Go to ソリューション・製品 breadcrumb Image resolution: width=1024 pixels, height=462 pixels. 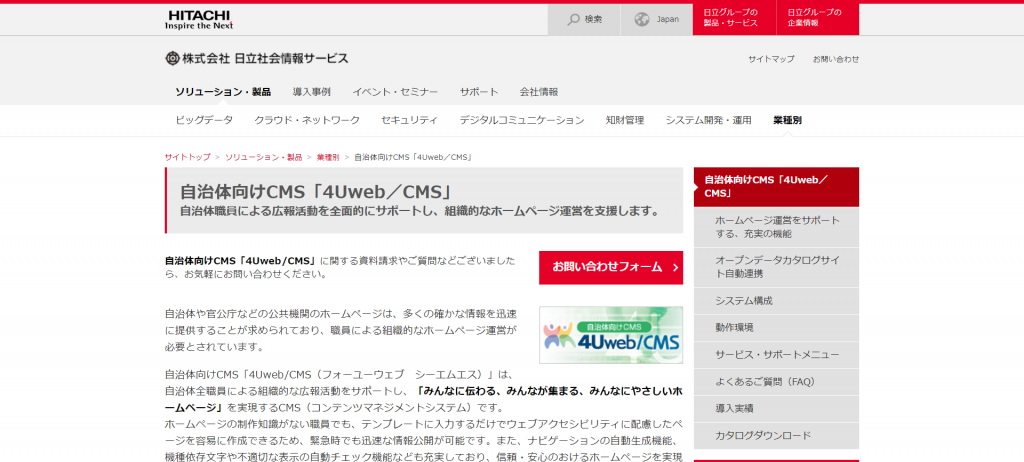coord(264,157)
